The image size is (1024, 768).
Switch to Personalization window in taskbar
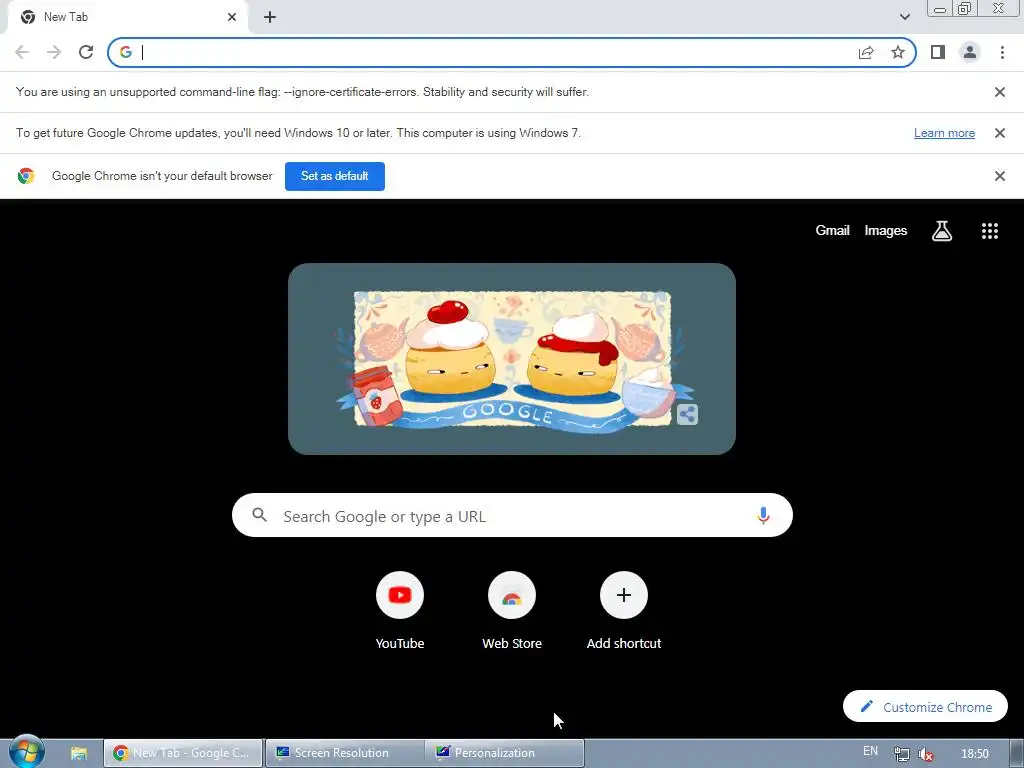click(505, 753)
